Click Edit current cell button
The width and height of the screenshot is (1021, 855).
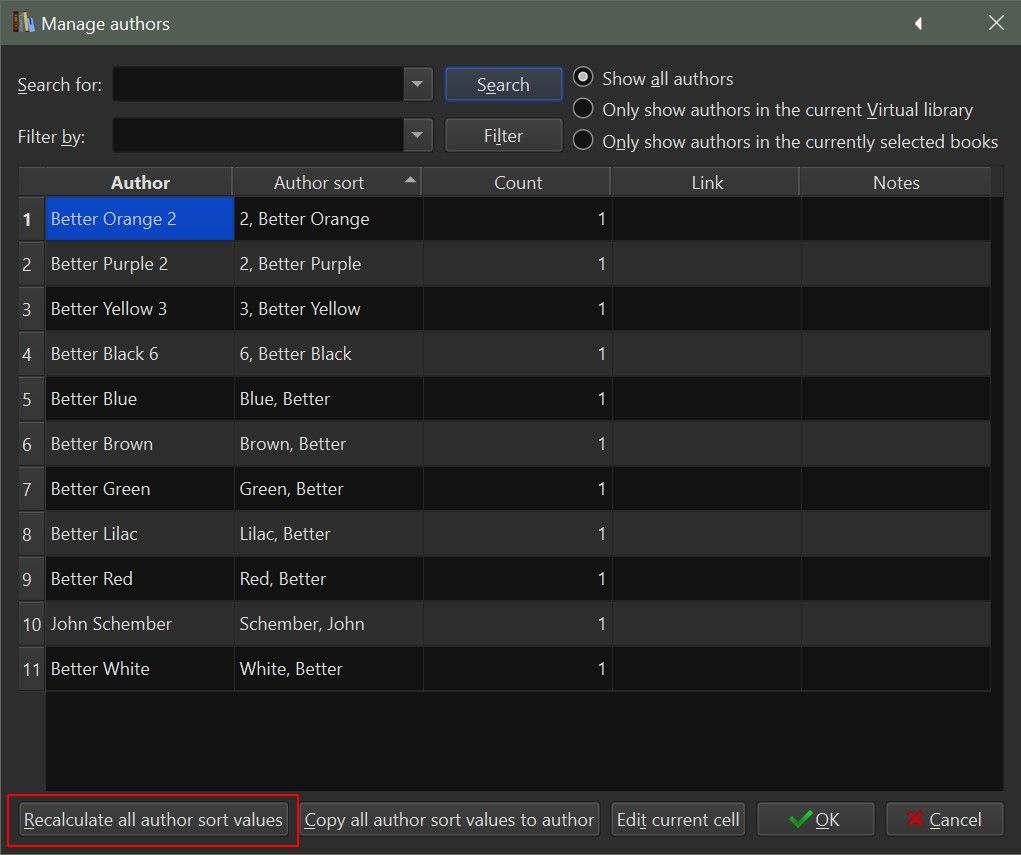pos(678,820)
